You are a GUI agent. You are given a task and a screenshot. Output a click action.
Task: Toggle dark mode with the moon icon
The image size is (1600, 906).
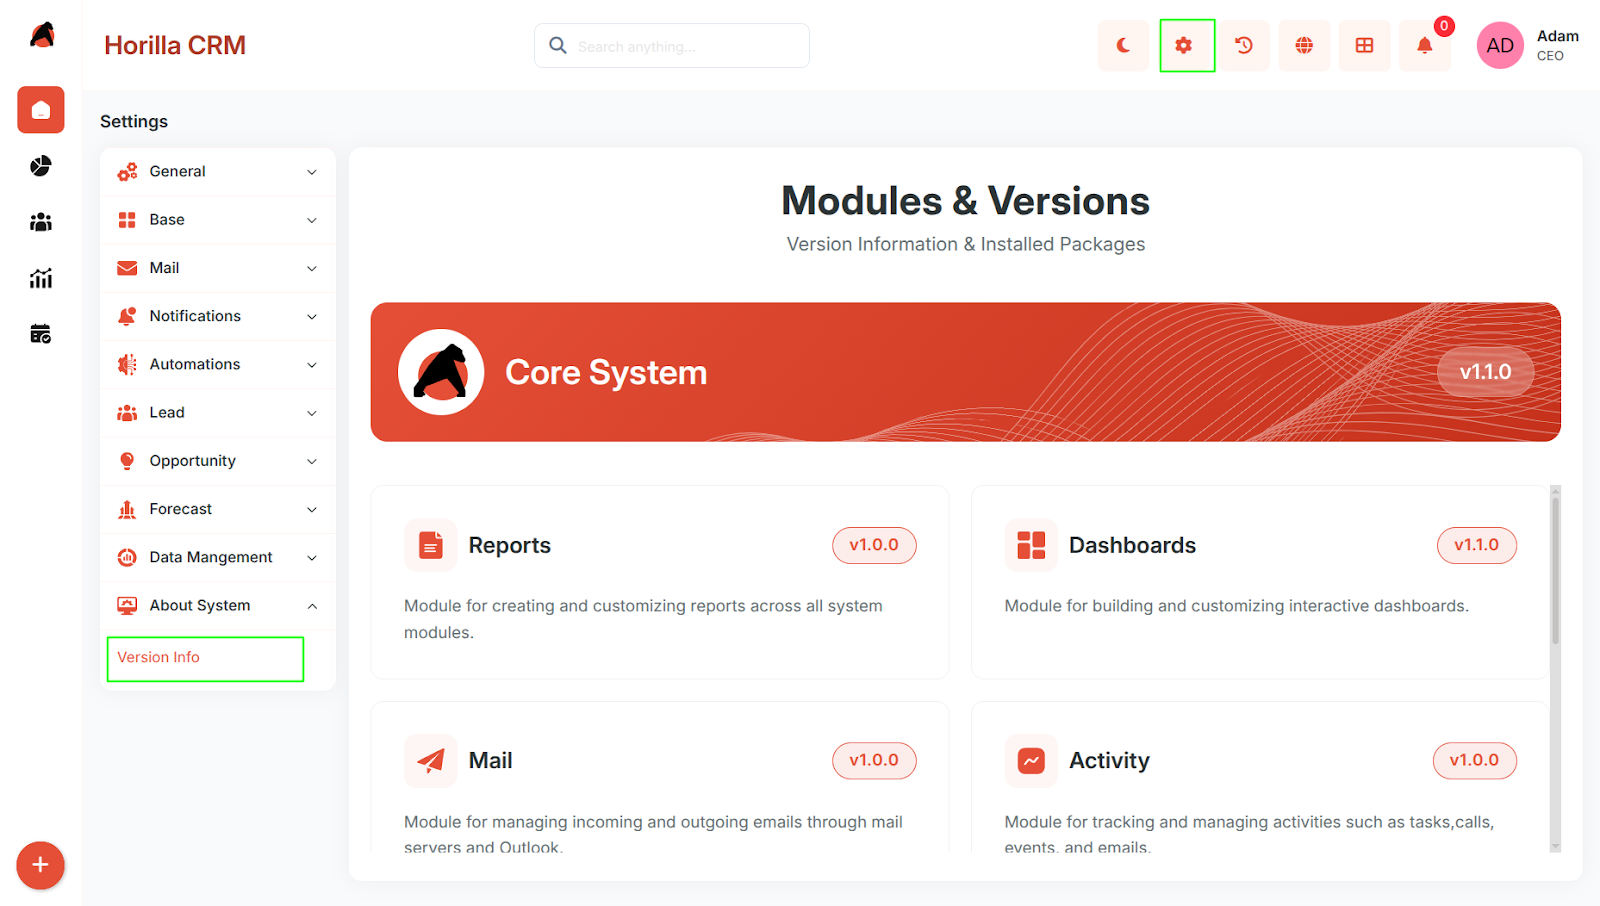click(1123, 45)
